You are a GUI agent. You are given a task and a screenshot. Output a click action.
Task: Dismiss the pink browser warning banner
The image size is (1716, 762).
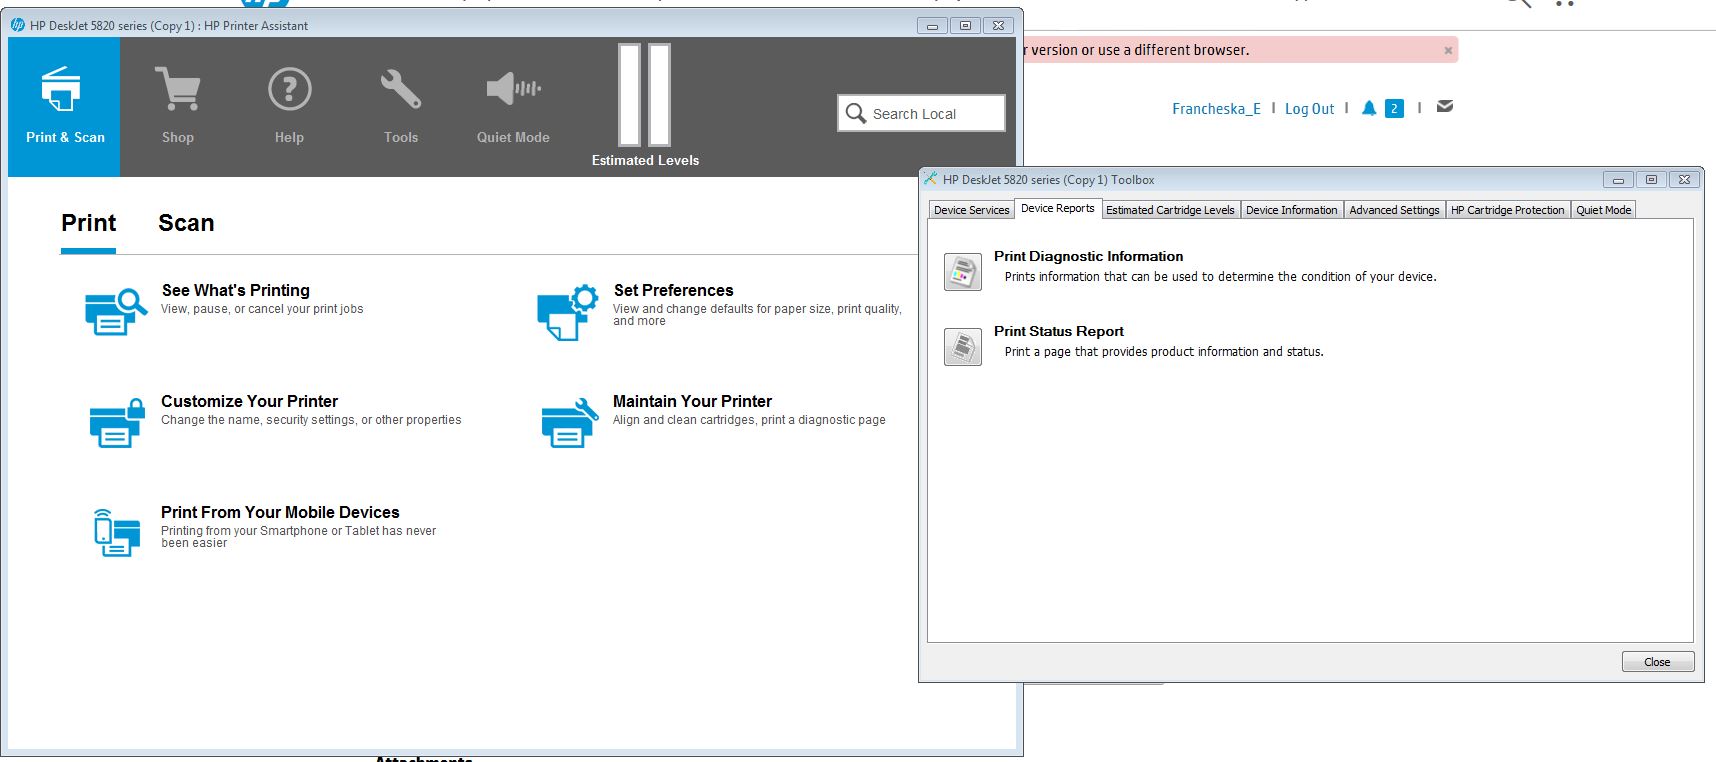(1448, 50)
